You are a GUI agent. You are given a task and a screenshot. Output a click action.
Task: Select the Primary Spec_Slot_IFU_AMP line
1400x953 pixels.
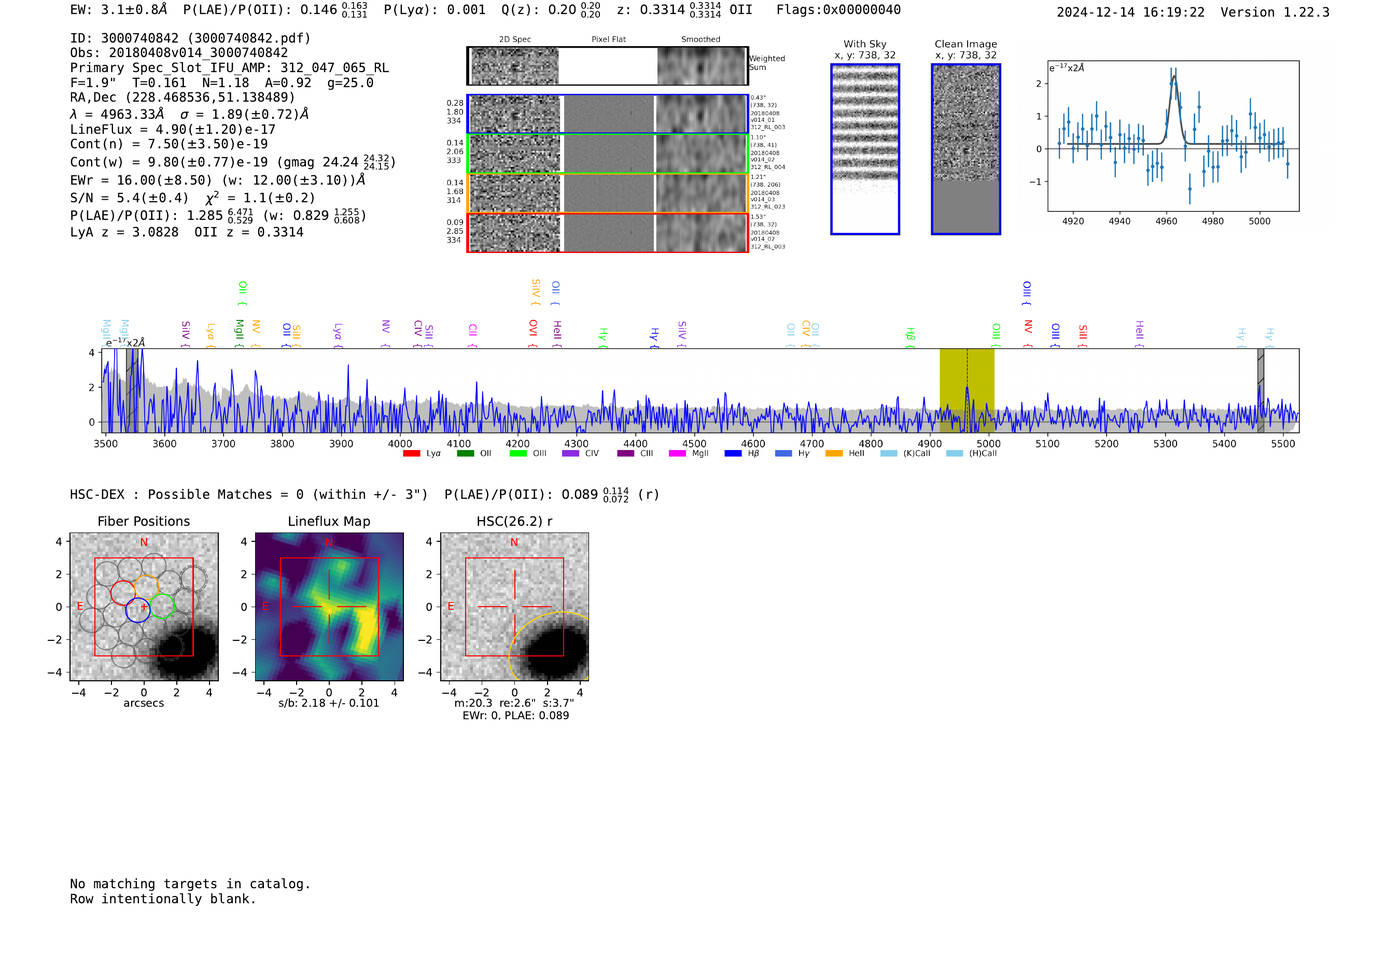click(x=230, y=68)
